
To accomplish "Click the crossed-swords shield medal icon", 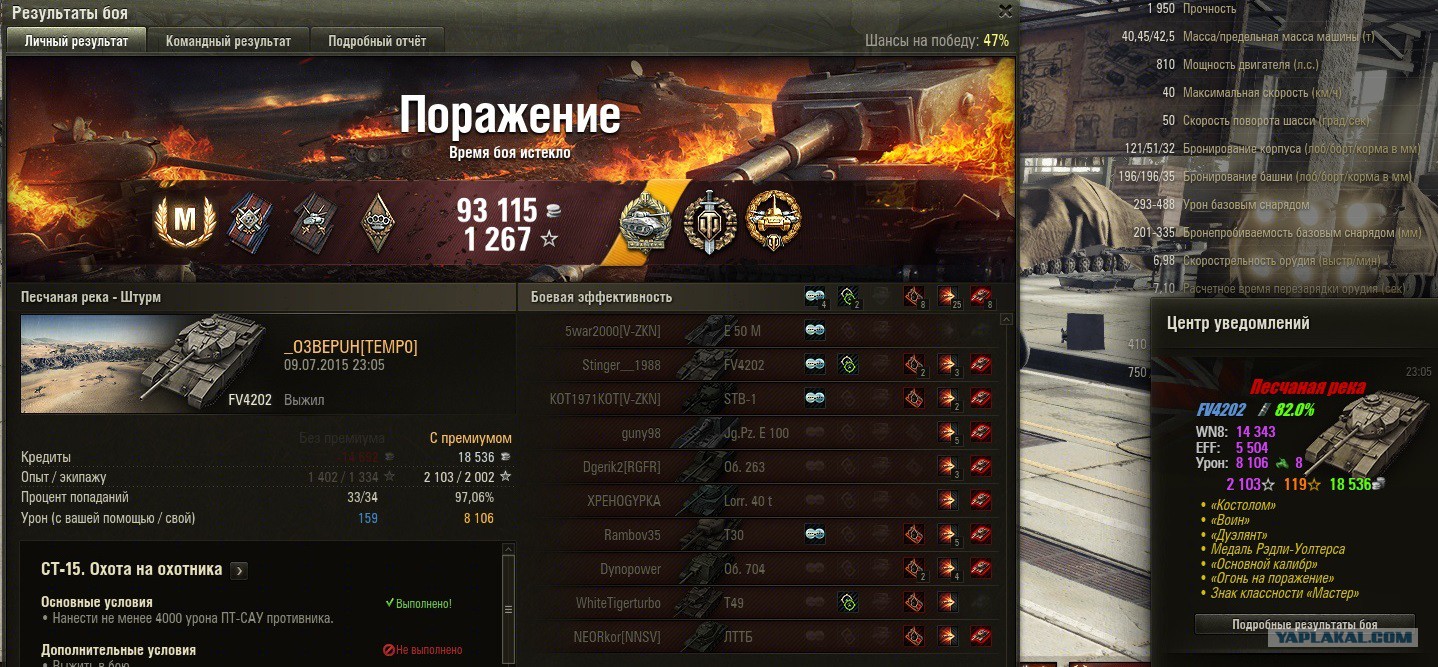I will pos(710,220).
